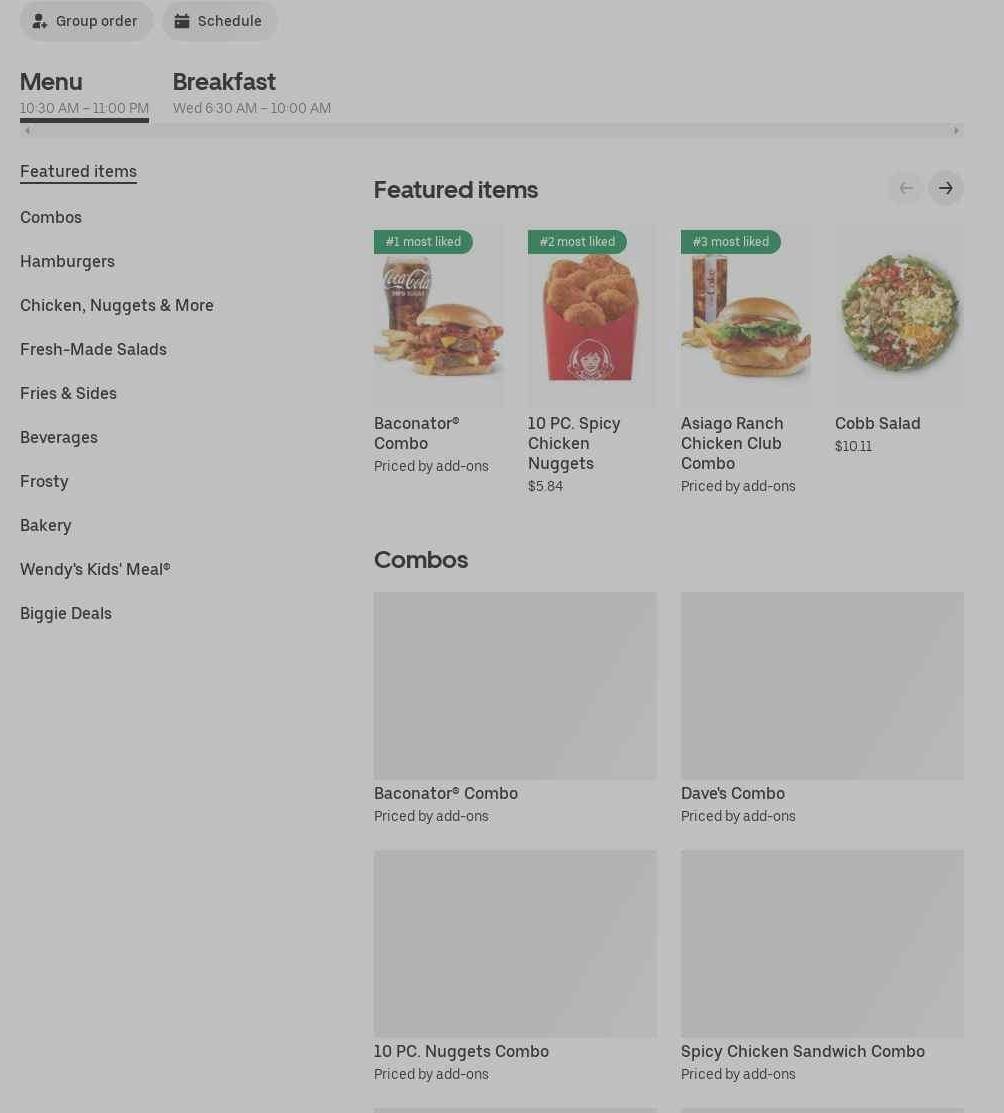Image resolution: width=1004 pixels, height=1113 pixels.
Task: Click the Schedule calendar icon
Action: pyautogui.click(x=182, y=21)
